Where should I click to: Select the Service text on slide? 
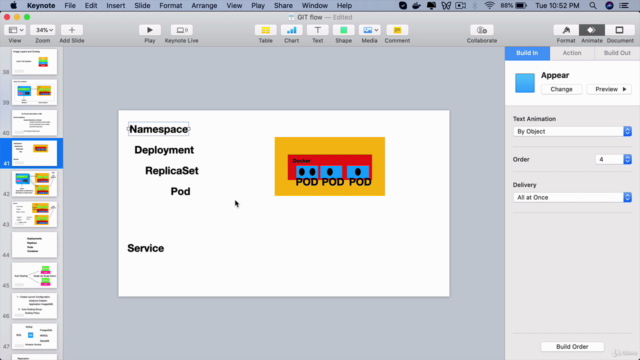145,248
